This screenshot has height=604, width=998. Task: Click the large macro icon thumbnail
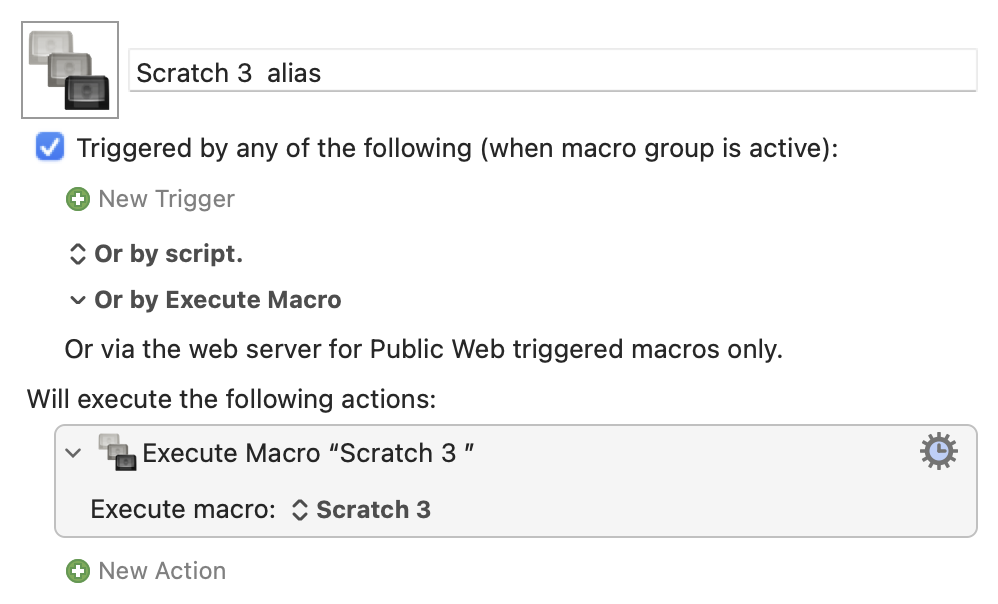pos(70,70)
